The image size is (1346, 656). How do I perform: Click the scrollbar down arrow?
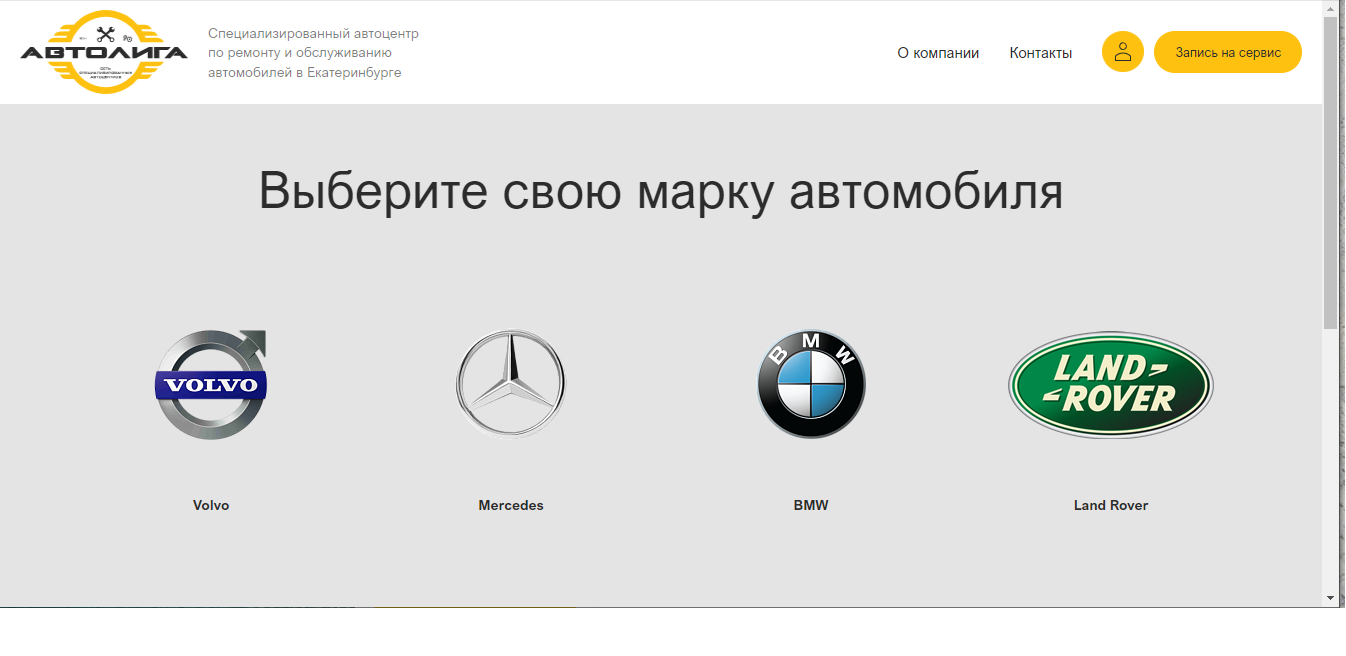pyautogui.click(x=1330, y=598)
